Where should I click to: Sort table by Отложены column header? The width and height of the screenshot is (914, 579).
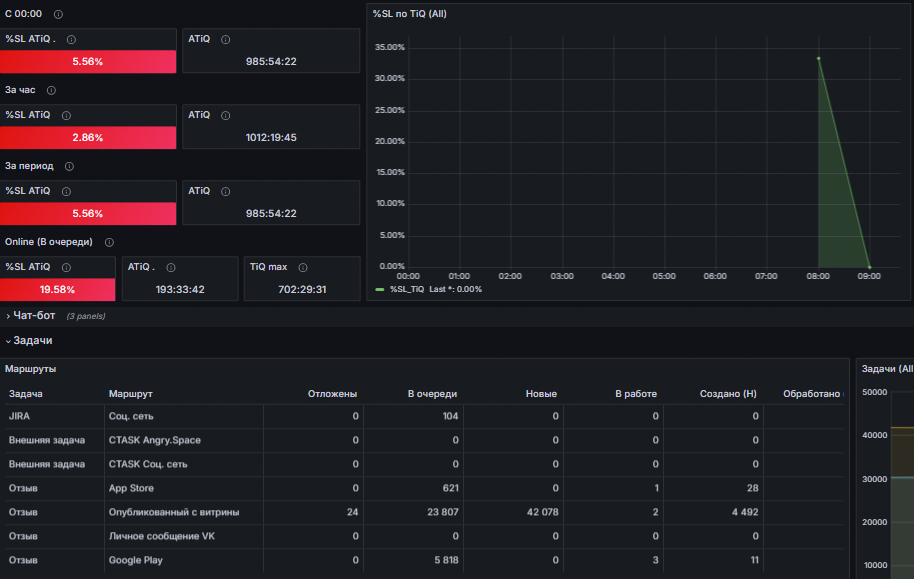(332, 394)
